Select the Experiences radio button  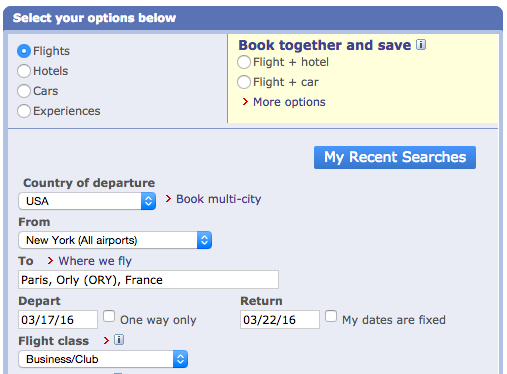tap(24, 111)
